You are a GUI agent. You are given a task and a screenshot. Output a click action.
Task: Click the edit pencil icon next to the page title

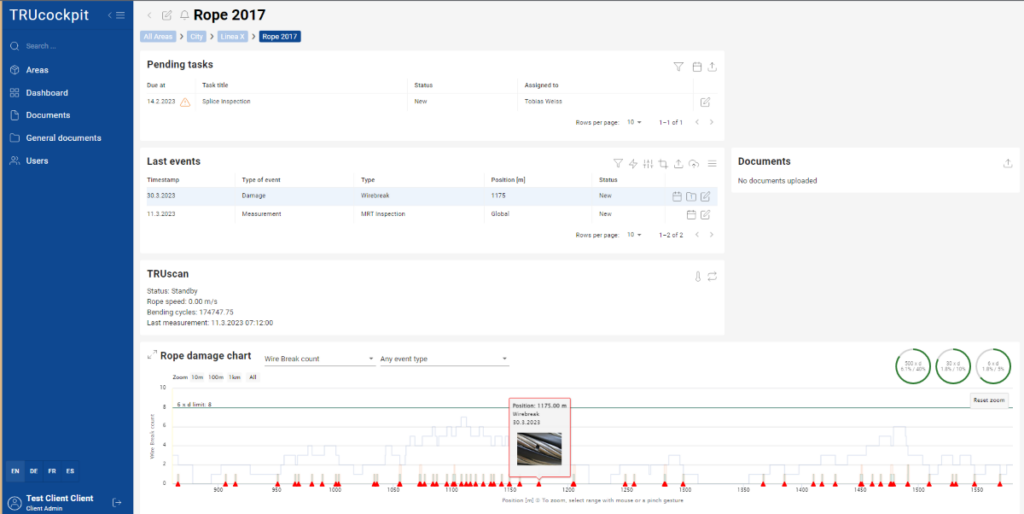[167, 16]
